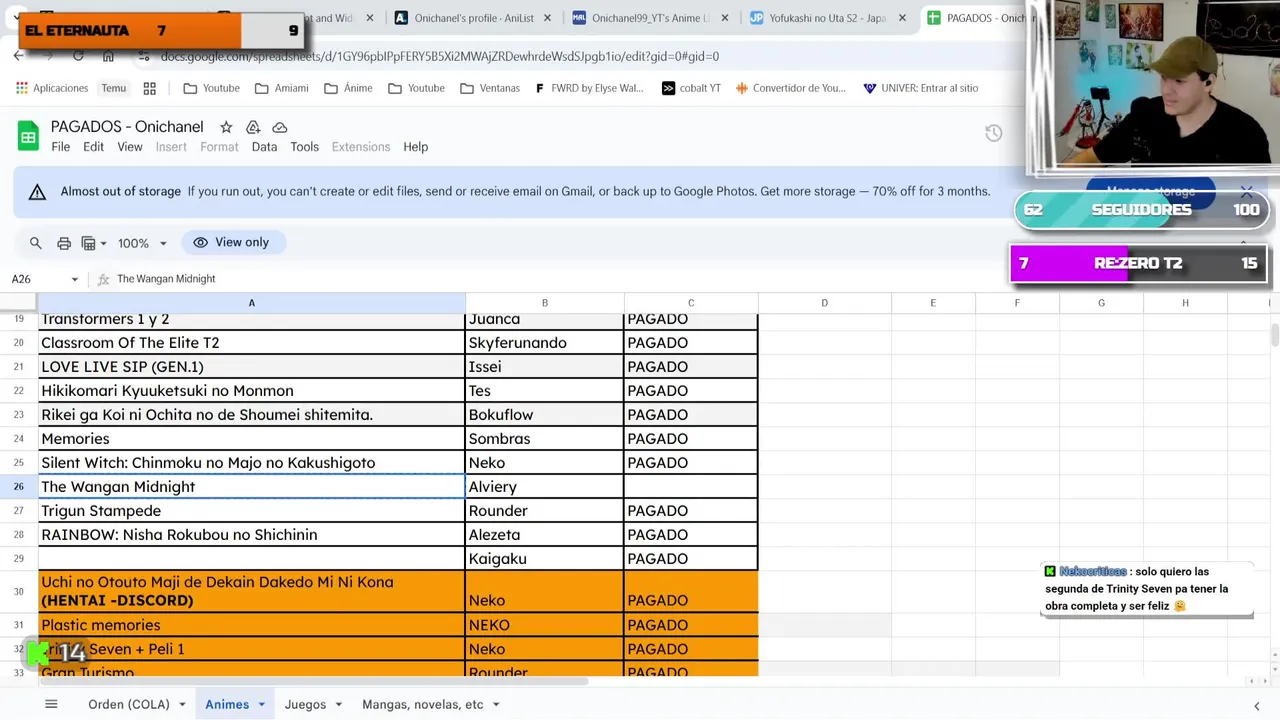
Task: Select cell "Trigun Stampede"
Action: 251,511
